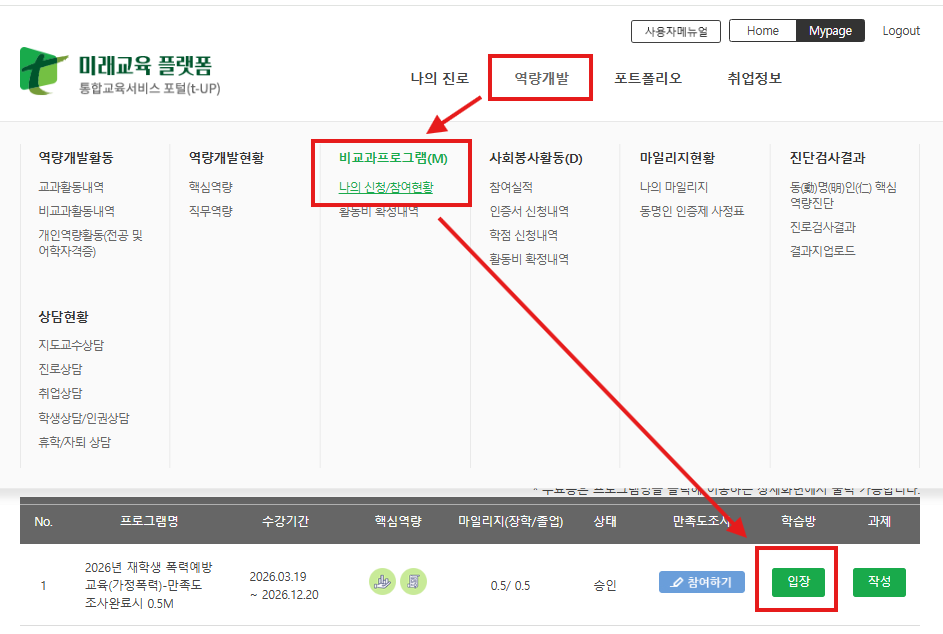The image size is (943, 634).
Task: Open 진로검사결과 link
Action: [823, 227]
